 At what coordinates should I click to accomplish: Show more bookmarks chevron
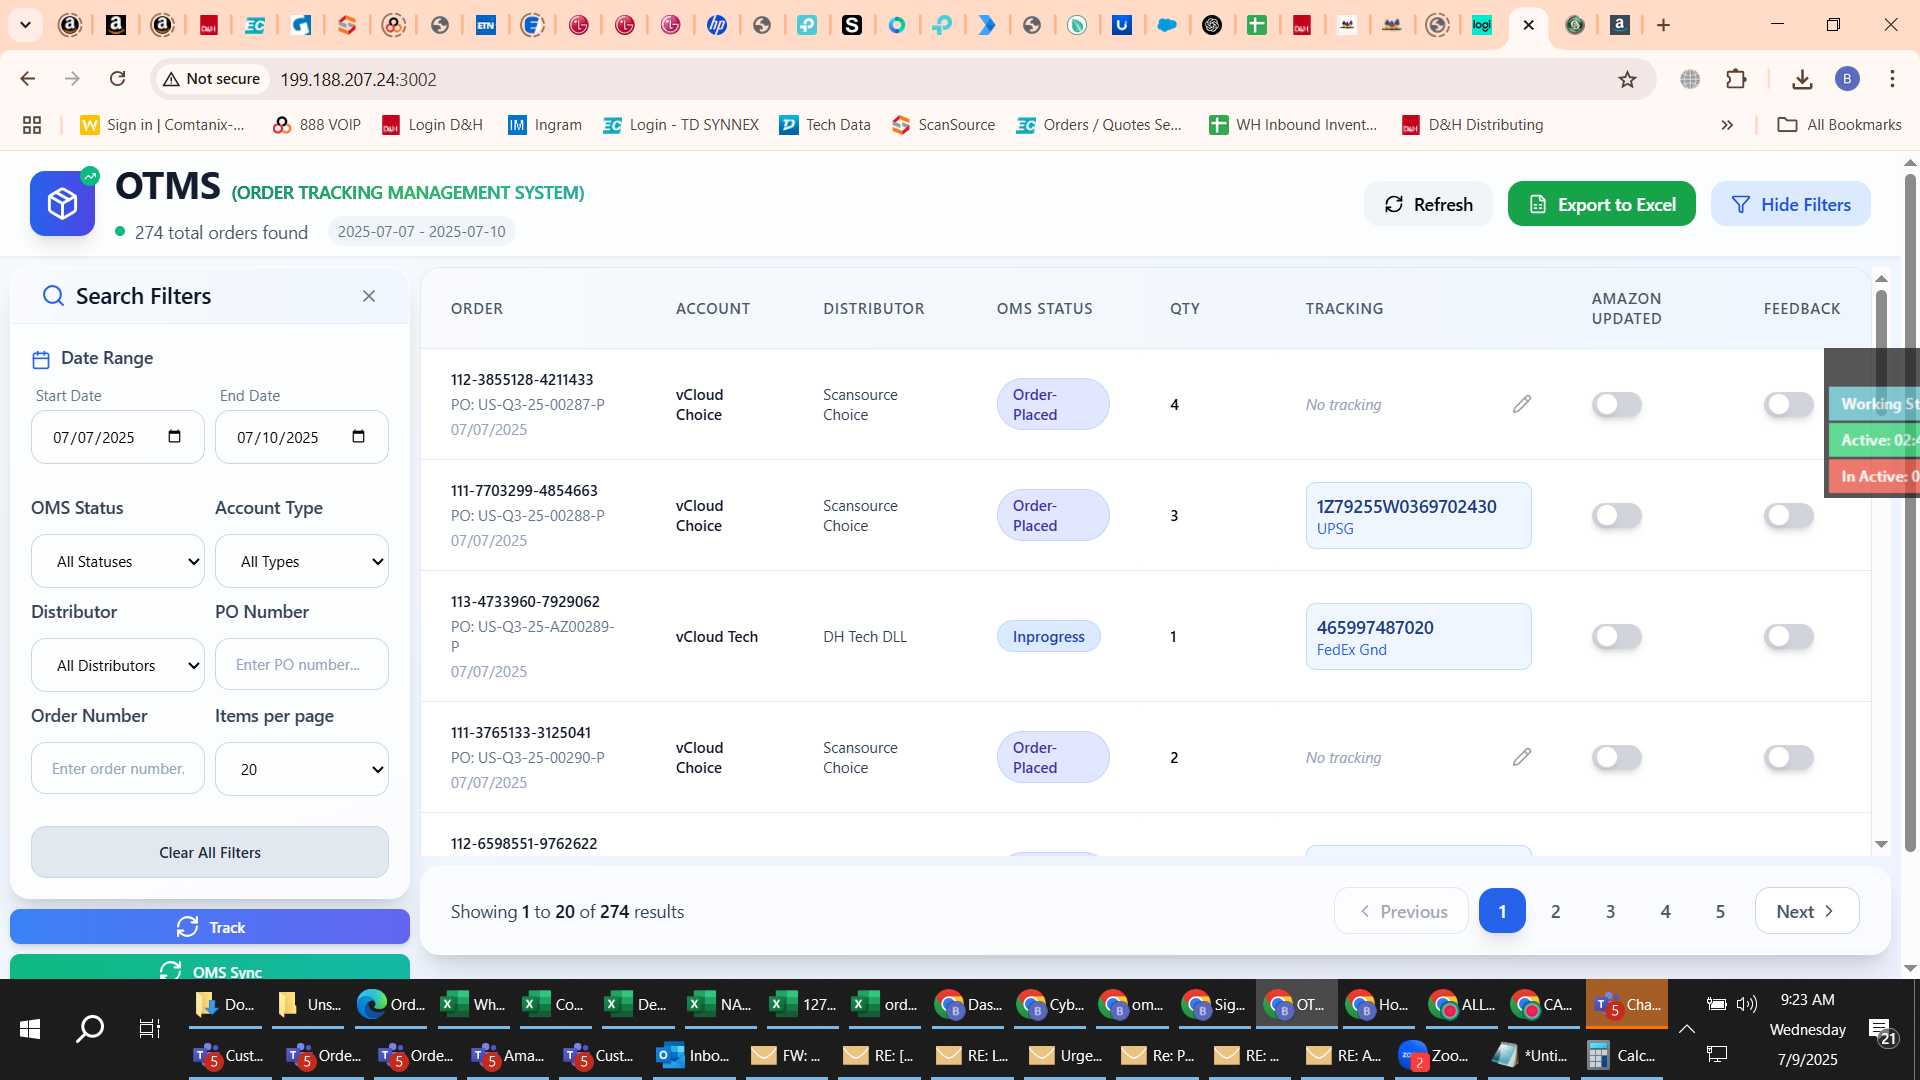pyautogui.click(x=1727, y=125)
